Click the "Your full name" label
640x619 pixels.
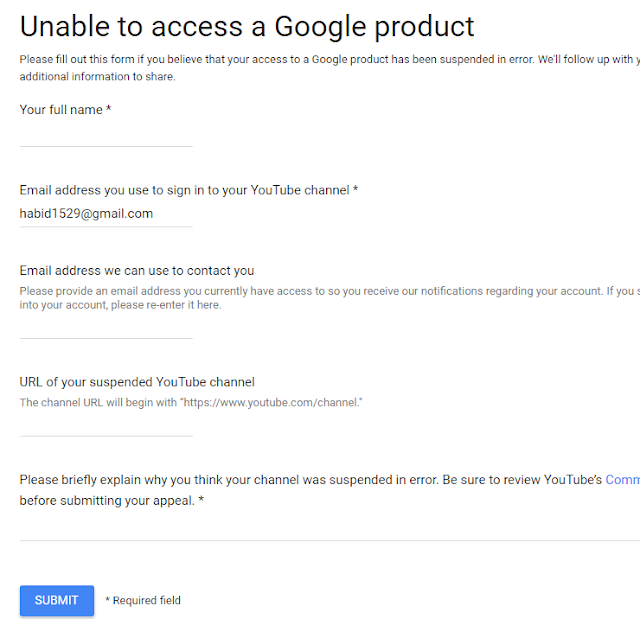[x=61, y=110]
